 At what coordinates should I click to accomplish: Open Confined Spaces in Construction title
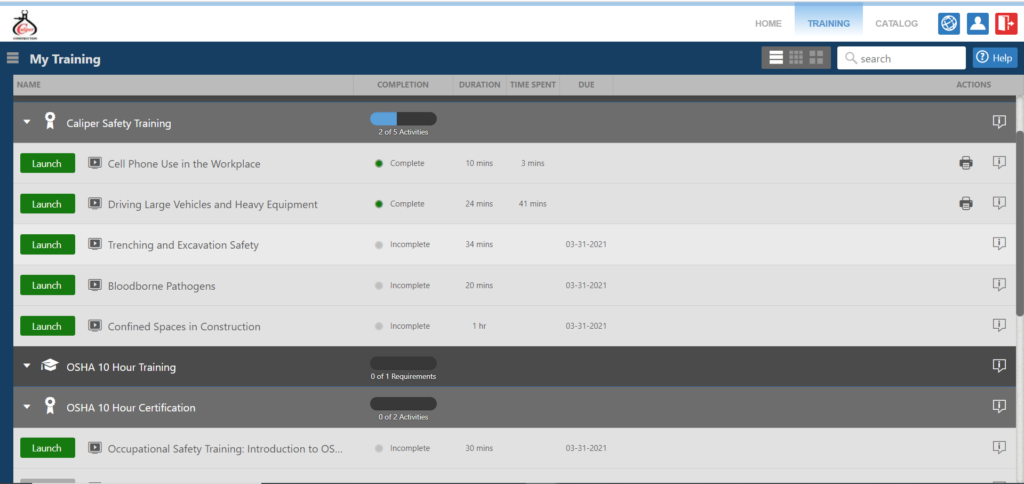[x=184, y=327]
